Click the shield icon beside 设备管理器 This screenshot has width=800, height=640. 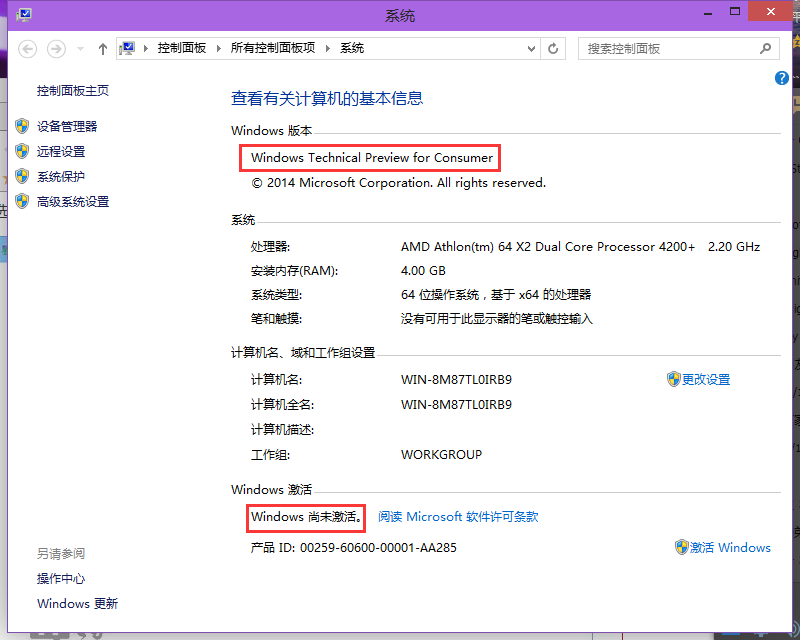[x=22, y=126]
